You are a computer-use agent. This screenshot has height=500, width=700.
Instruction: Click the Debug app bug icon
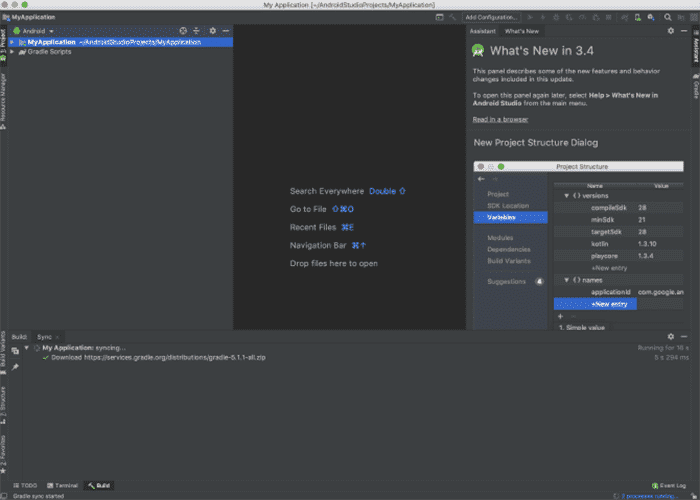556,17
